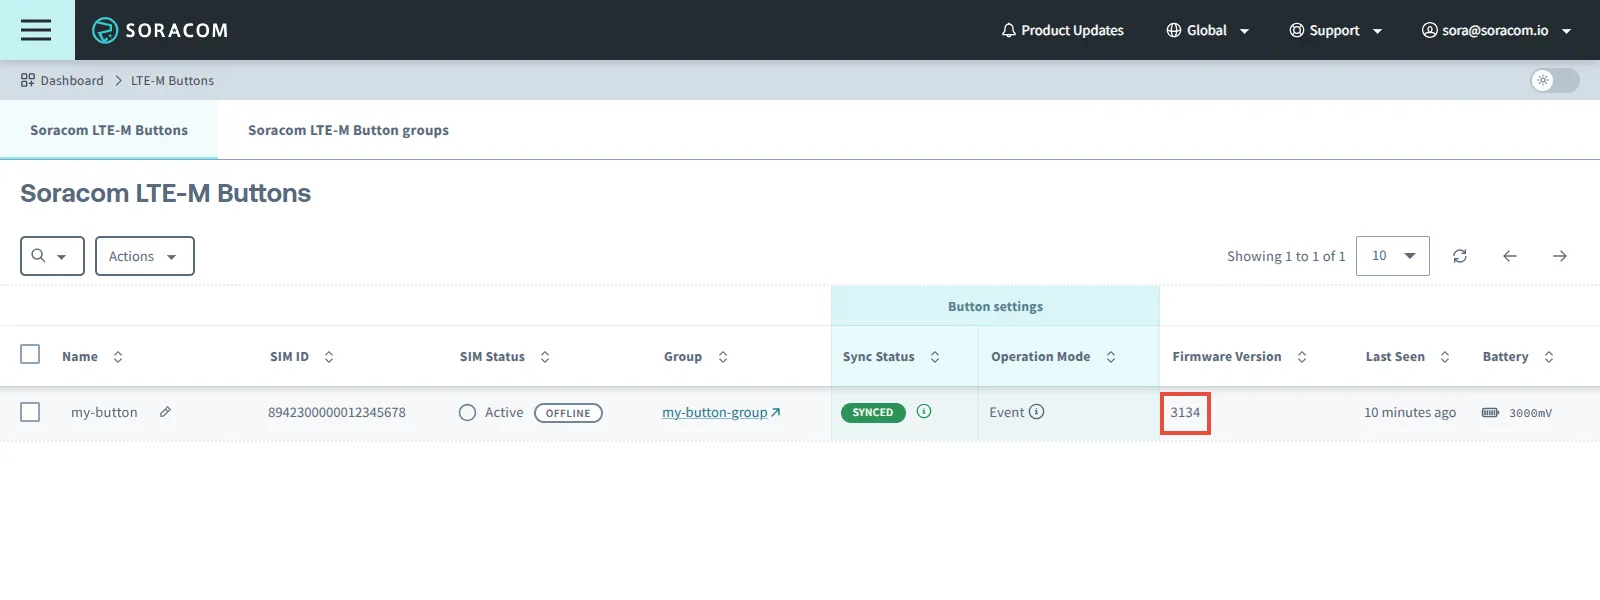Click the globe icon beside Global
The image size is (1600, 600).
point(1174,30)
